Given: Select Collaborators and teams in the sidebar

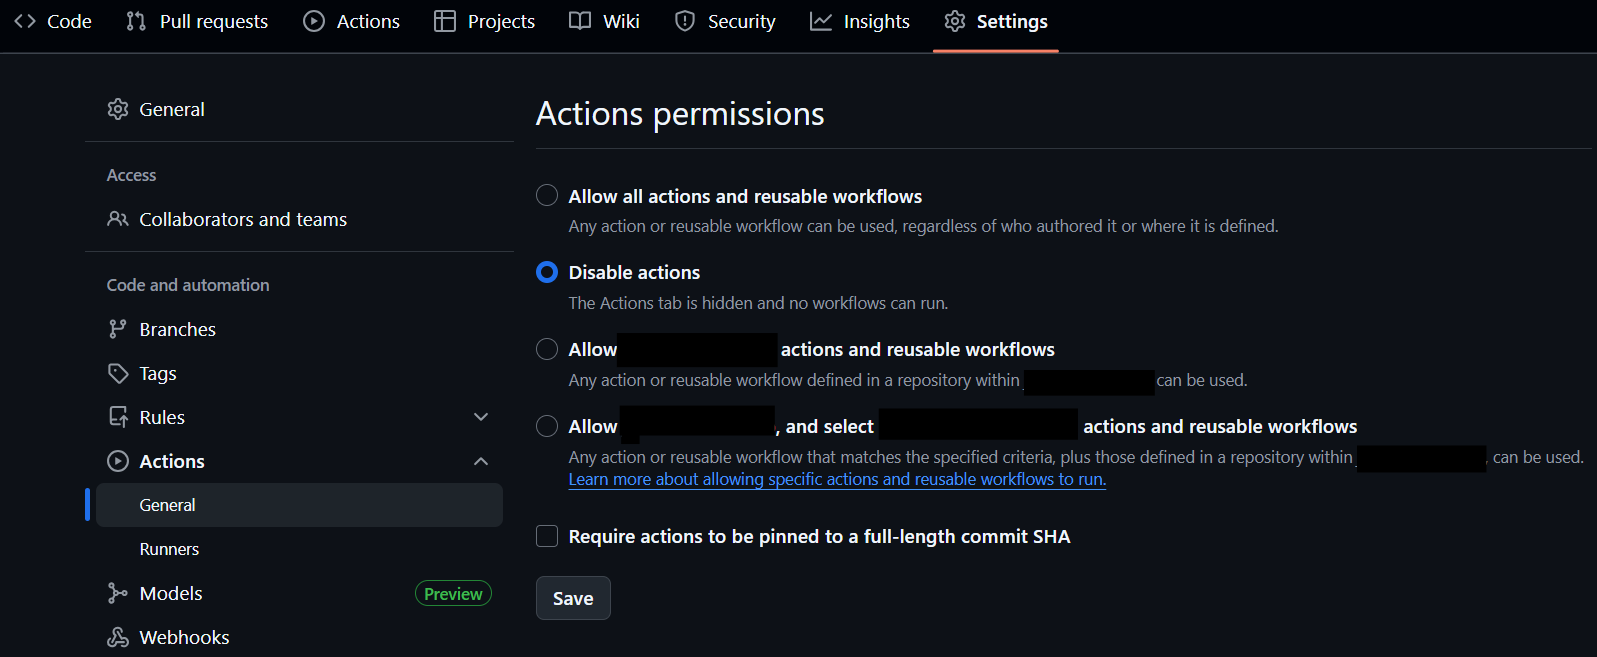Looking at the screenshot, I should tap(243, 219).
